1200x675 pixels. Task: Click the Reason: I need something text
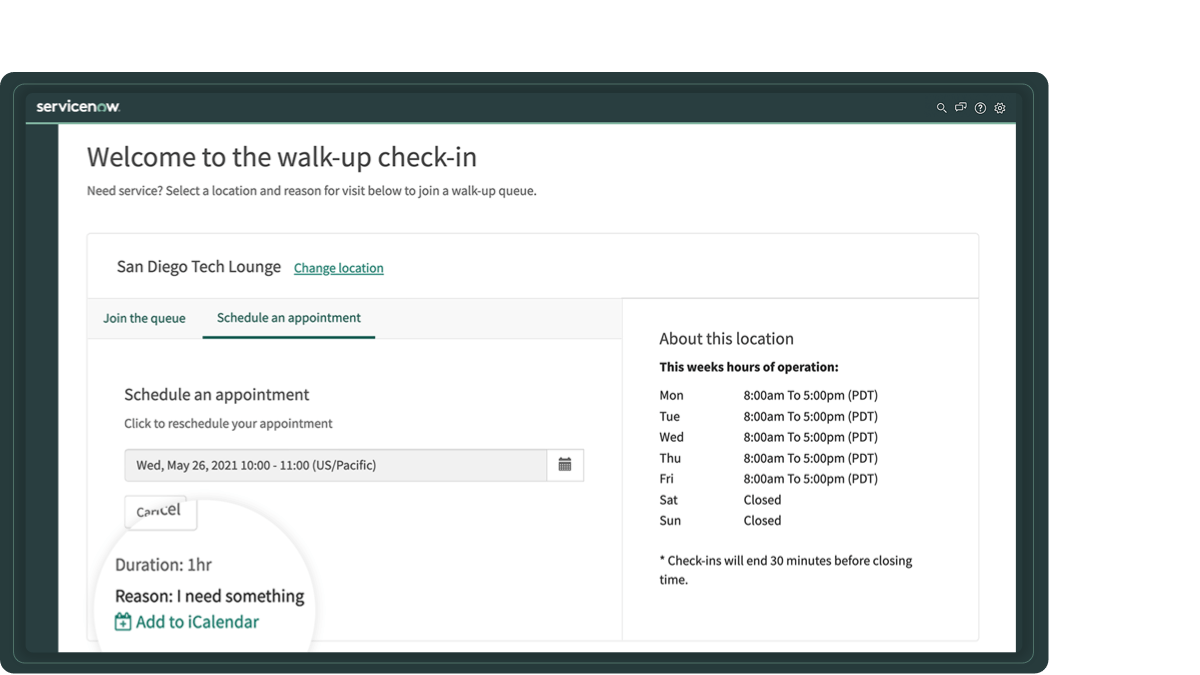click(x=207, y=595)
